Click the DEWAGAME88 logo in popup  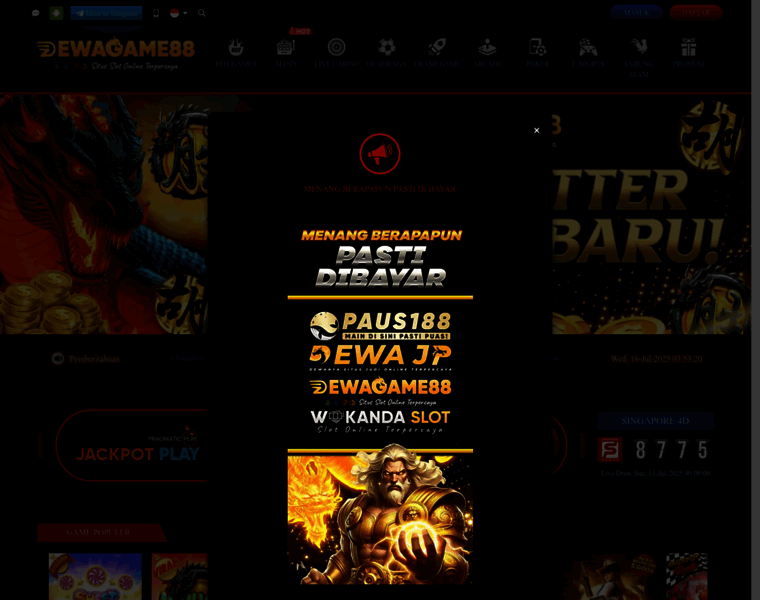pos(380,392)
